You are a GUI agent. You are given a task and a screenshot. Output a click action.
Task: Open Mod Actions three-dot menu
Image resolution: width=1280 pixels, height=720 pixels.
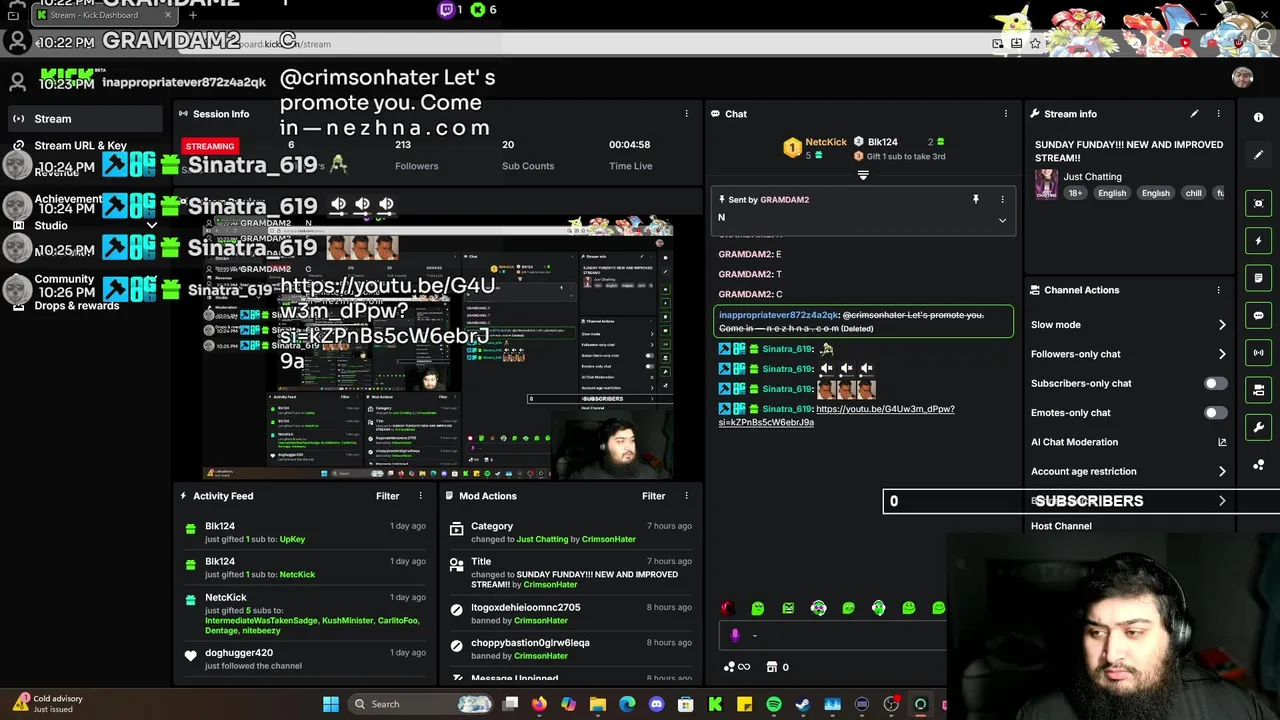tap(686, 496)
